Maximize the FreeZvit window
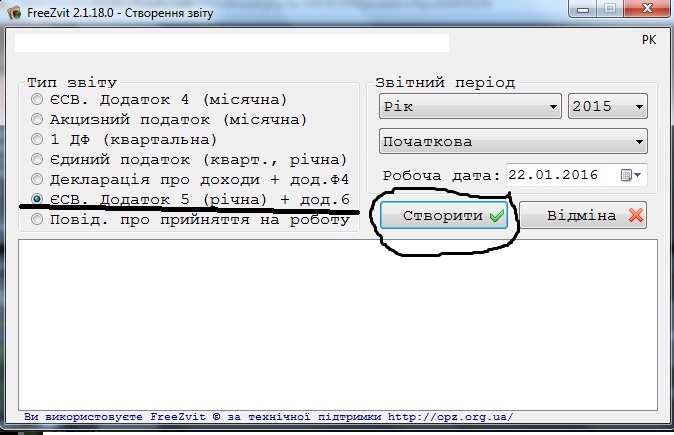 tap(610, 9)
